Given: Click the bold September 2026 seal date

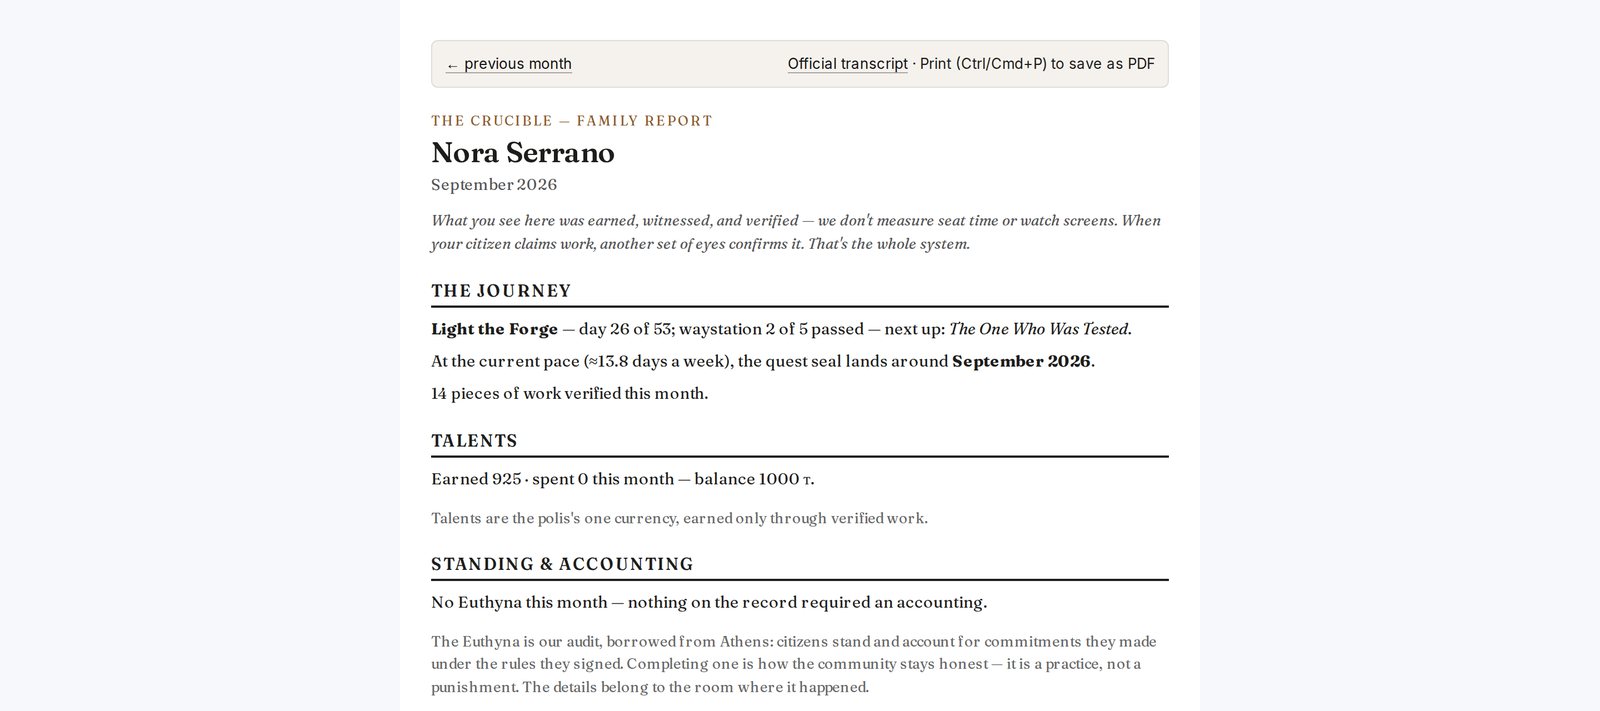Looking at the screenshot, I should tap(1021, 361).
